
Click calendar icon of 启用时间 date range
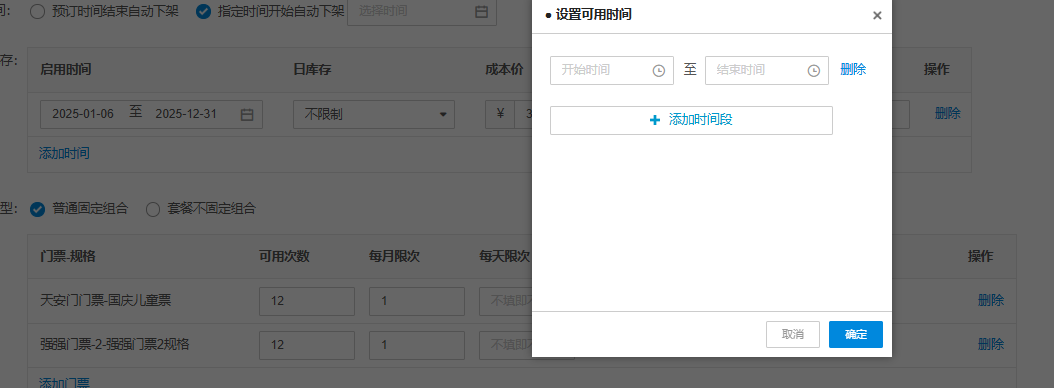tap(247, 114)
